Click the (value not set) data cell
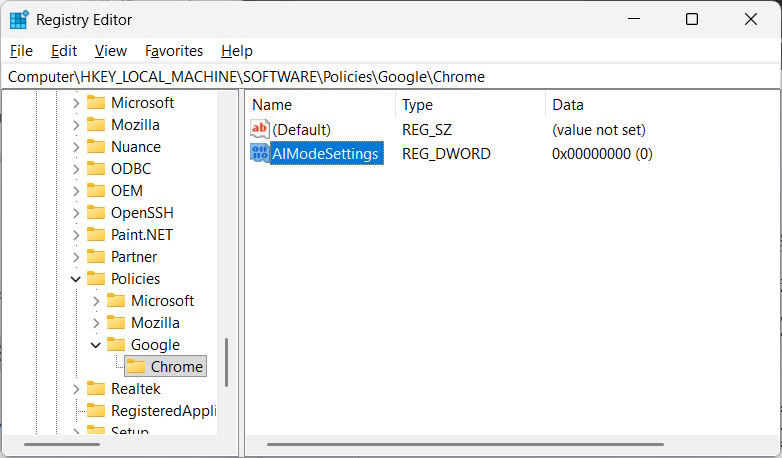Screen dimensions: 782x458 (598, 130)
